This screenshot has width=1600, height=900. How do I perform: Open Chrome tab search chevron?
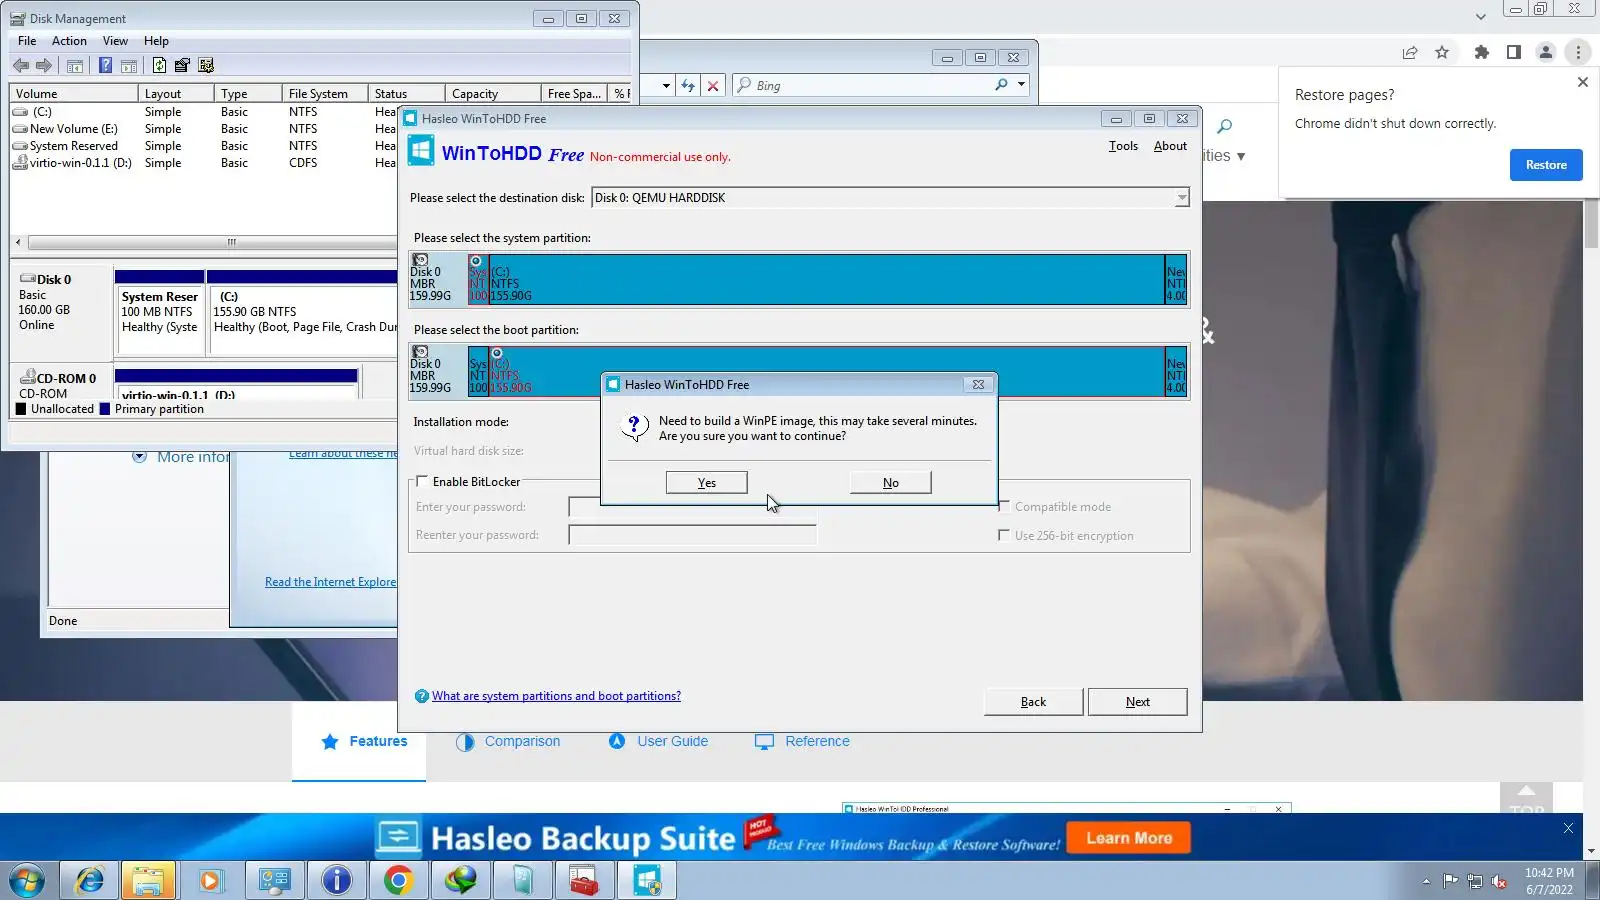coord(1481,16)
